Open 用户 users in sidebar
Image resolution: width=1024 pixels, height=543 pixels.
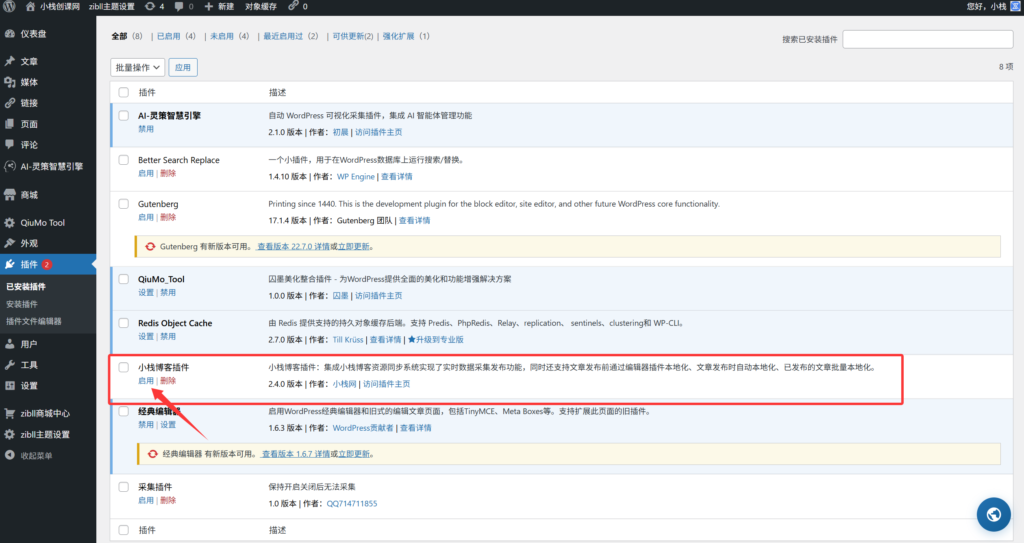29,344
